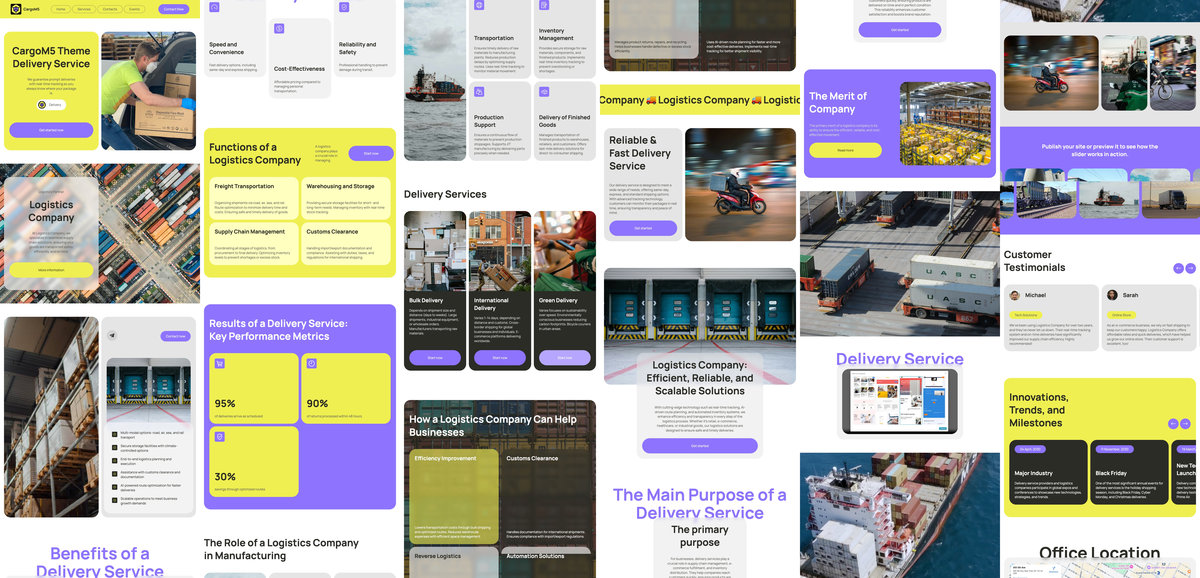This screenshot has width=1200, height=578.
Task: Select Home in the navigation bar
Action: coord(61,9)
